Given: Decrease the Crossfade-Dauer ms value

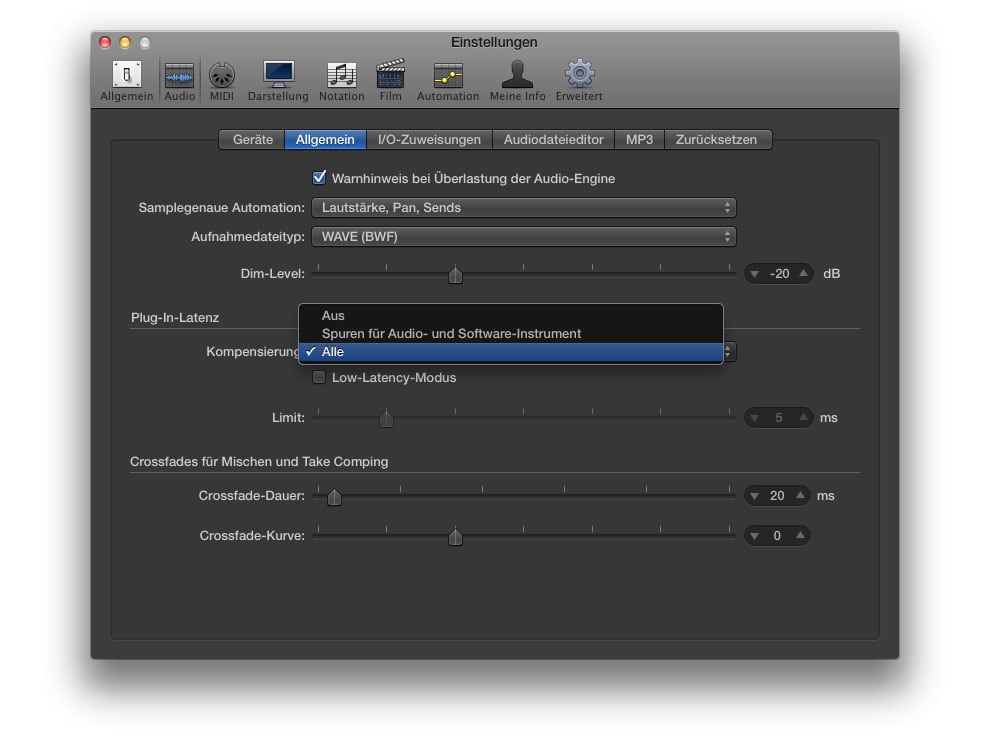Looking at the screenshot, I should pyautogui.click(x=755, y=497).
